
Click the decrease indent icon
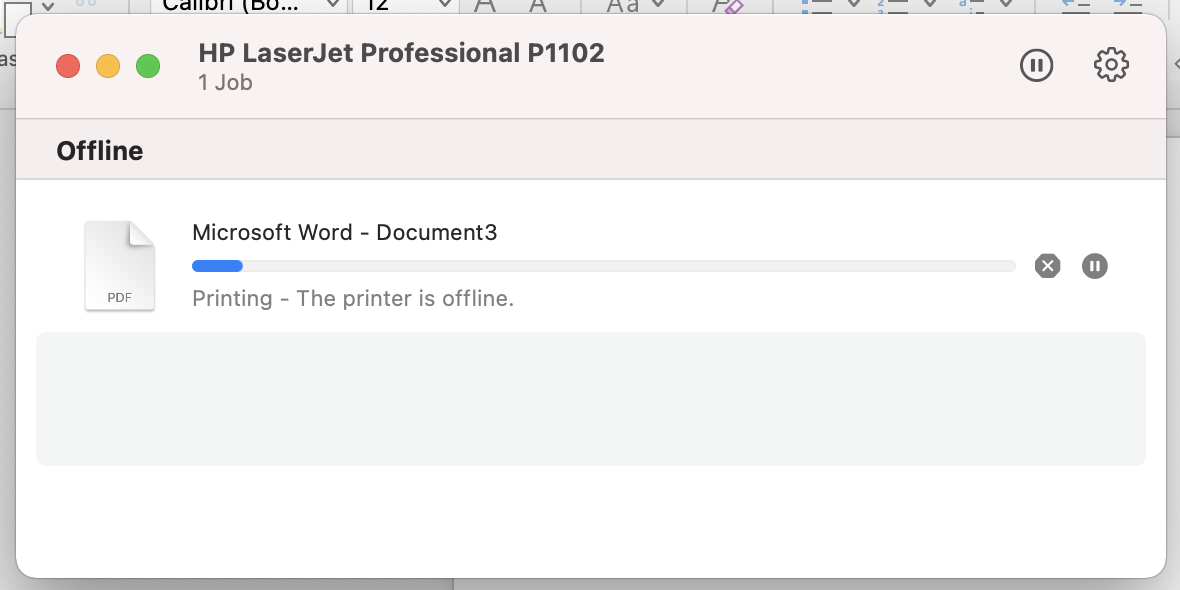[1075, 5]
